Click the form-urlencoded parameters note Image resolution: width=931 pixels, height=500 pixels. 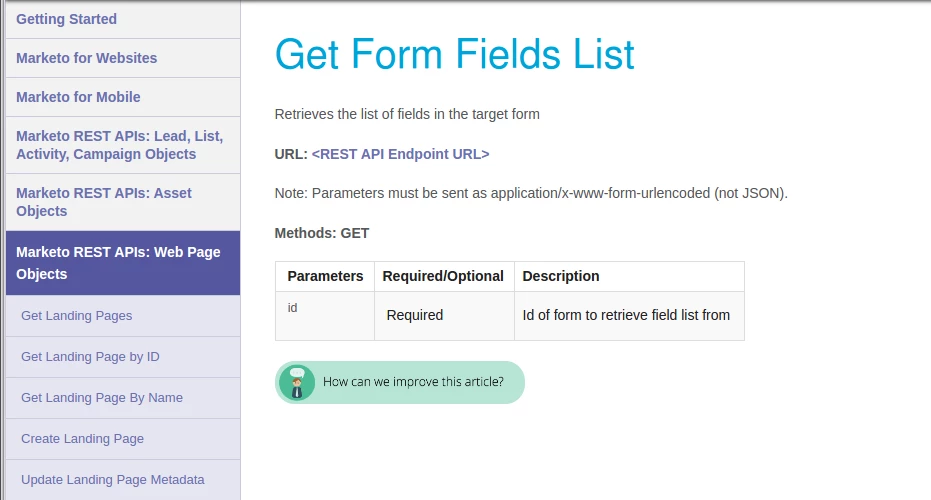point(531,194)
